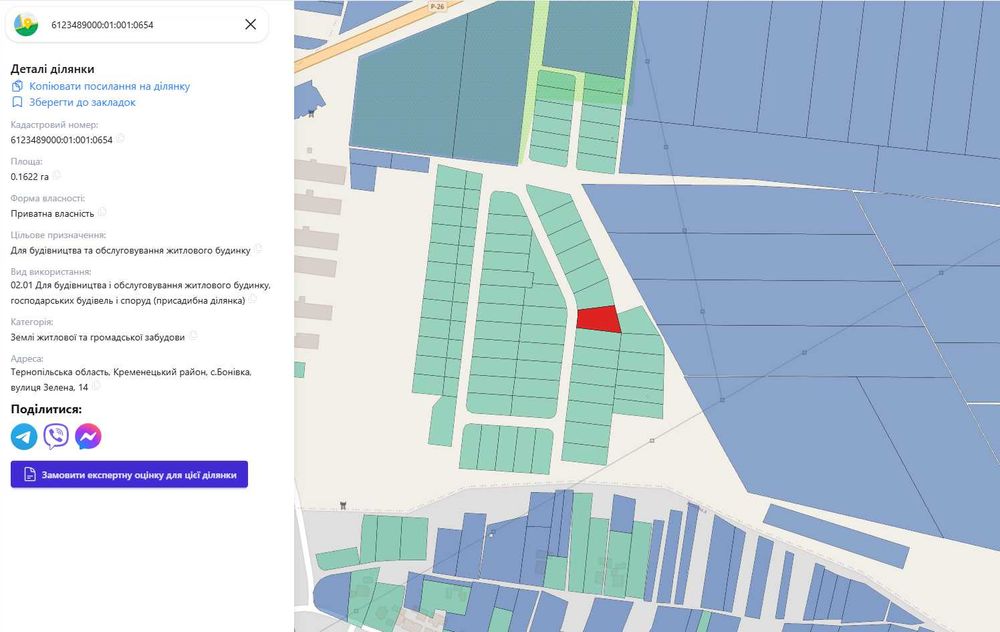Click the cadastral number search input
Screen dimensions: 1000x632
coord(140,24)
